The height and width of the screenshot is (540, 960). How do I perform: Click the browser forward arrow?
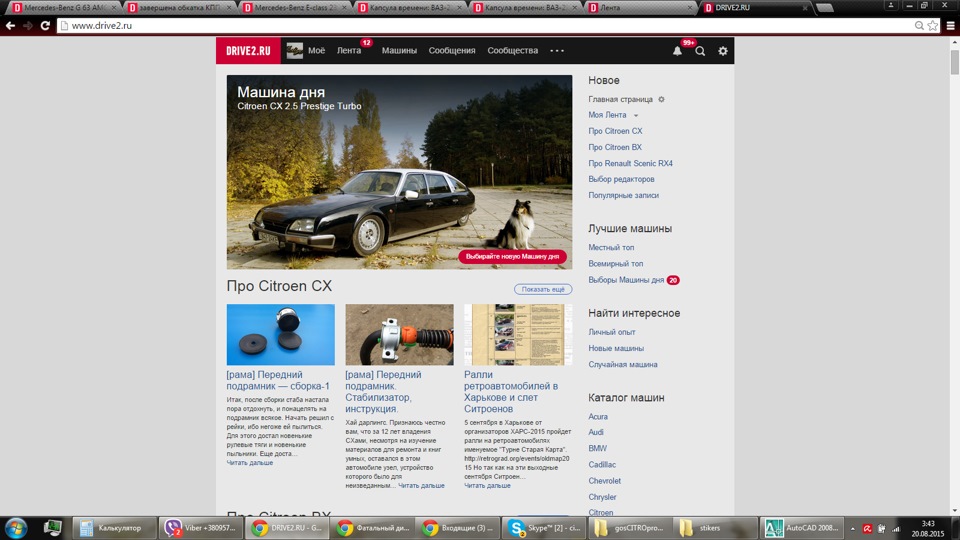(28, 26)
